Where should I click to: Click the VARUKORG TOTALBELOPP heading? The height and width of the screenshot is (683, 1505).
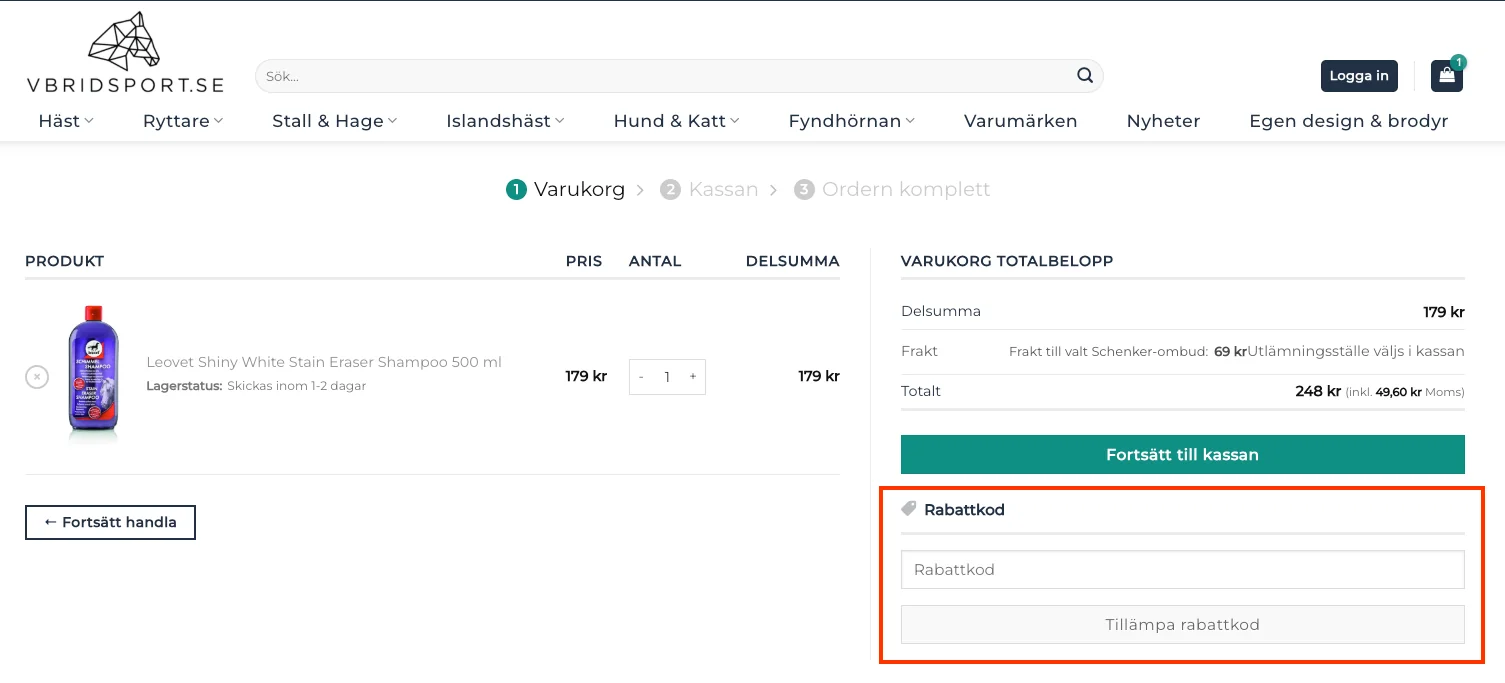click(x=1007, y=261)
